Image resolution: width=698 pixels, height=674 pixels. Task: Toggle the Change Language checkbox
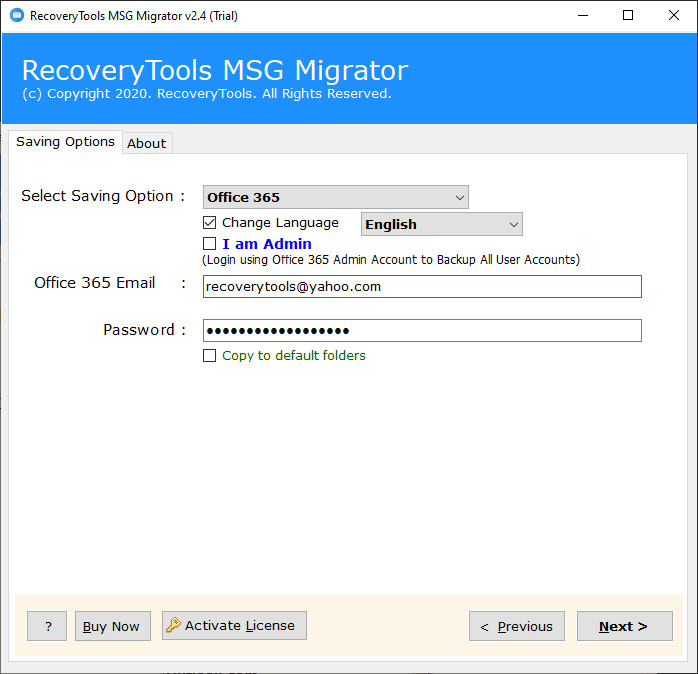209,223
